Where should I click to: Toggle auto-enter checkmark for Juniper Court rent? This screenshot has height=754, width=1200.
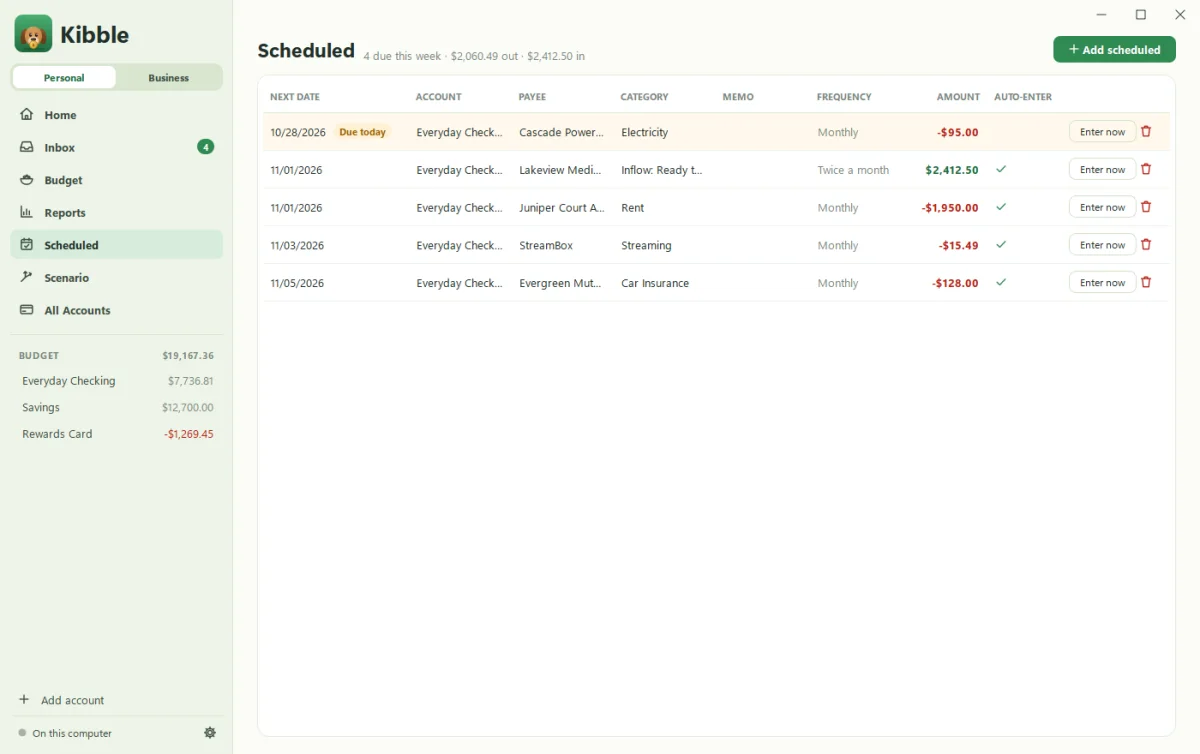pyautogui.click(x=1001, y=207)
